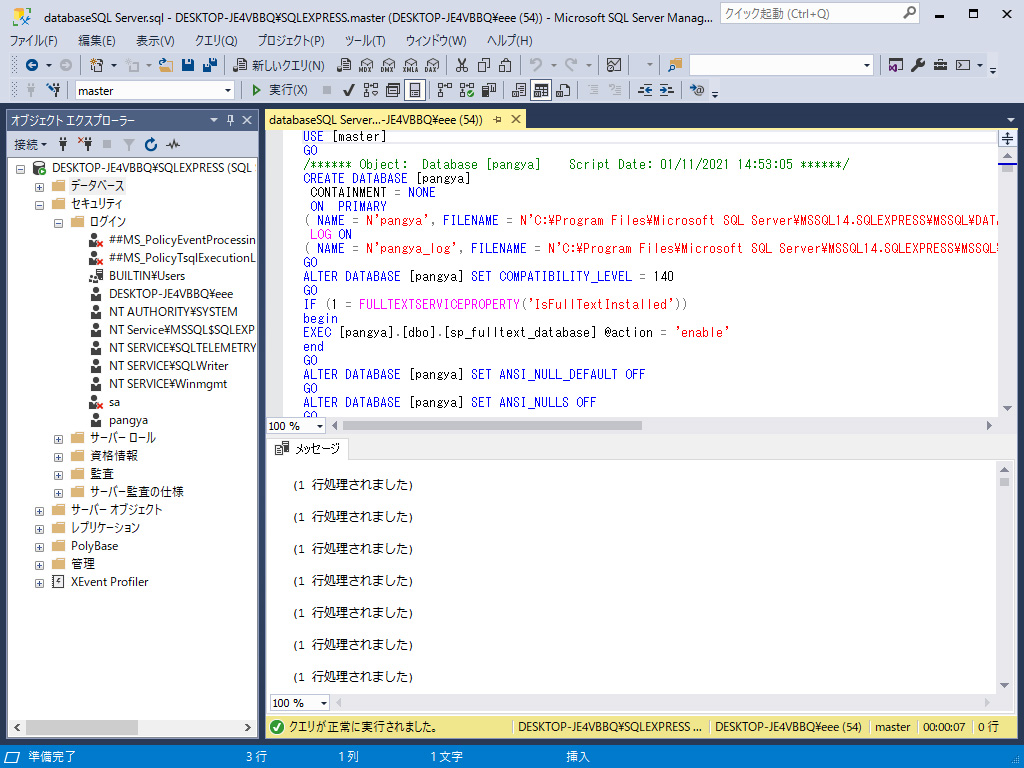The width and height of the screenshot is (1024, 768).
Task: Open the ヘルプ(H) menu
Action: [510, 40]
